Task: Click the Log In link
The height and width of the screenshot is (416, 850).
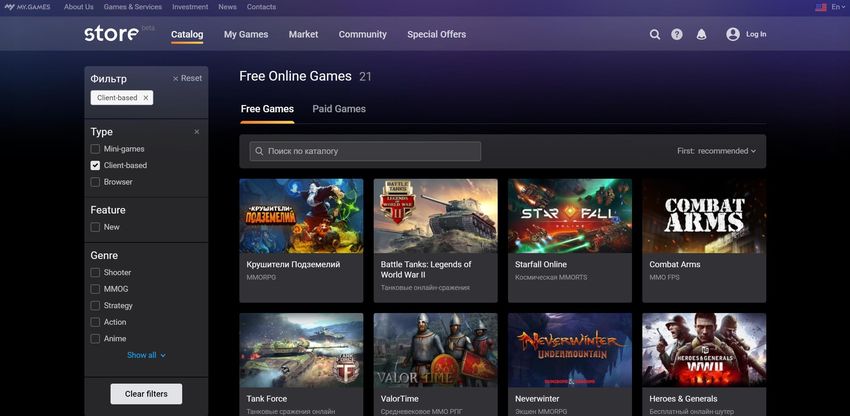Action: 756,34
